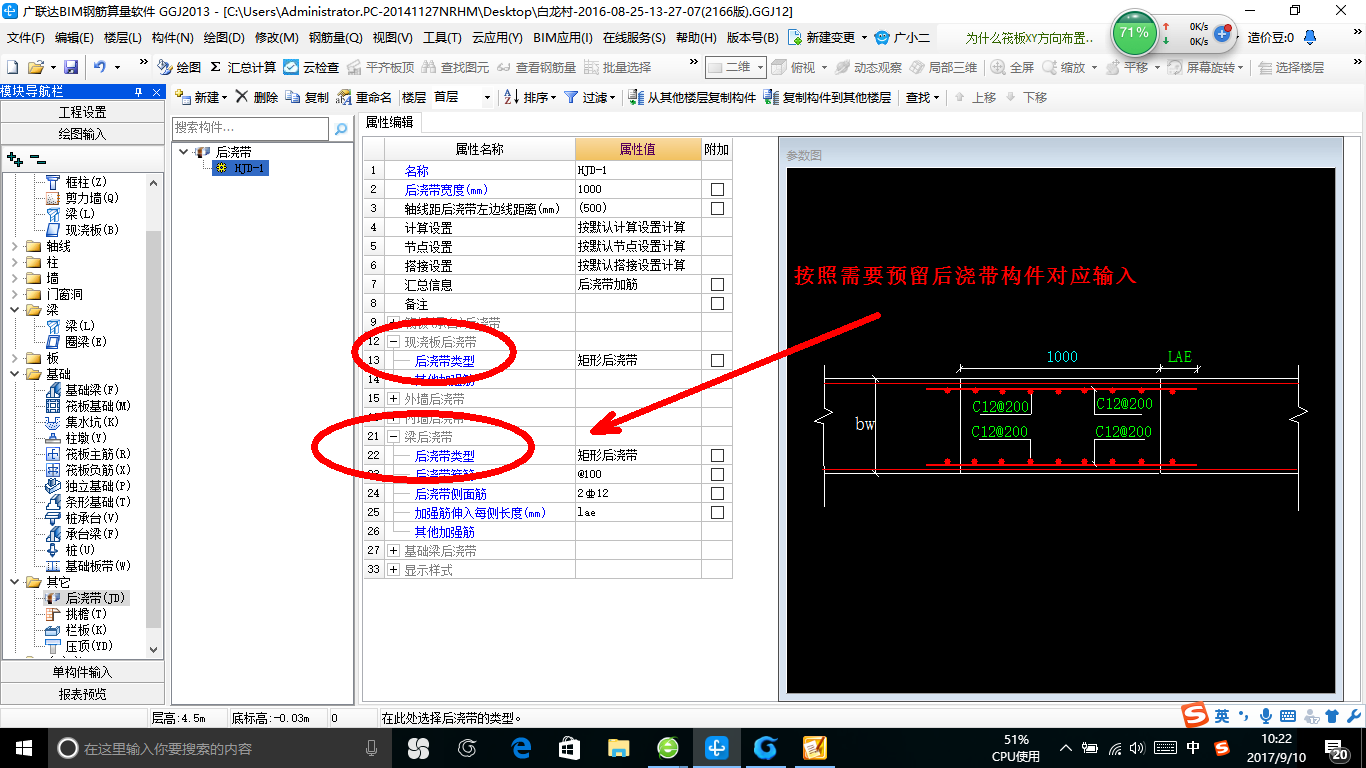
Task: Select 挑檐(T) tree item
Action: [x=76, y=614]
